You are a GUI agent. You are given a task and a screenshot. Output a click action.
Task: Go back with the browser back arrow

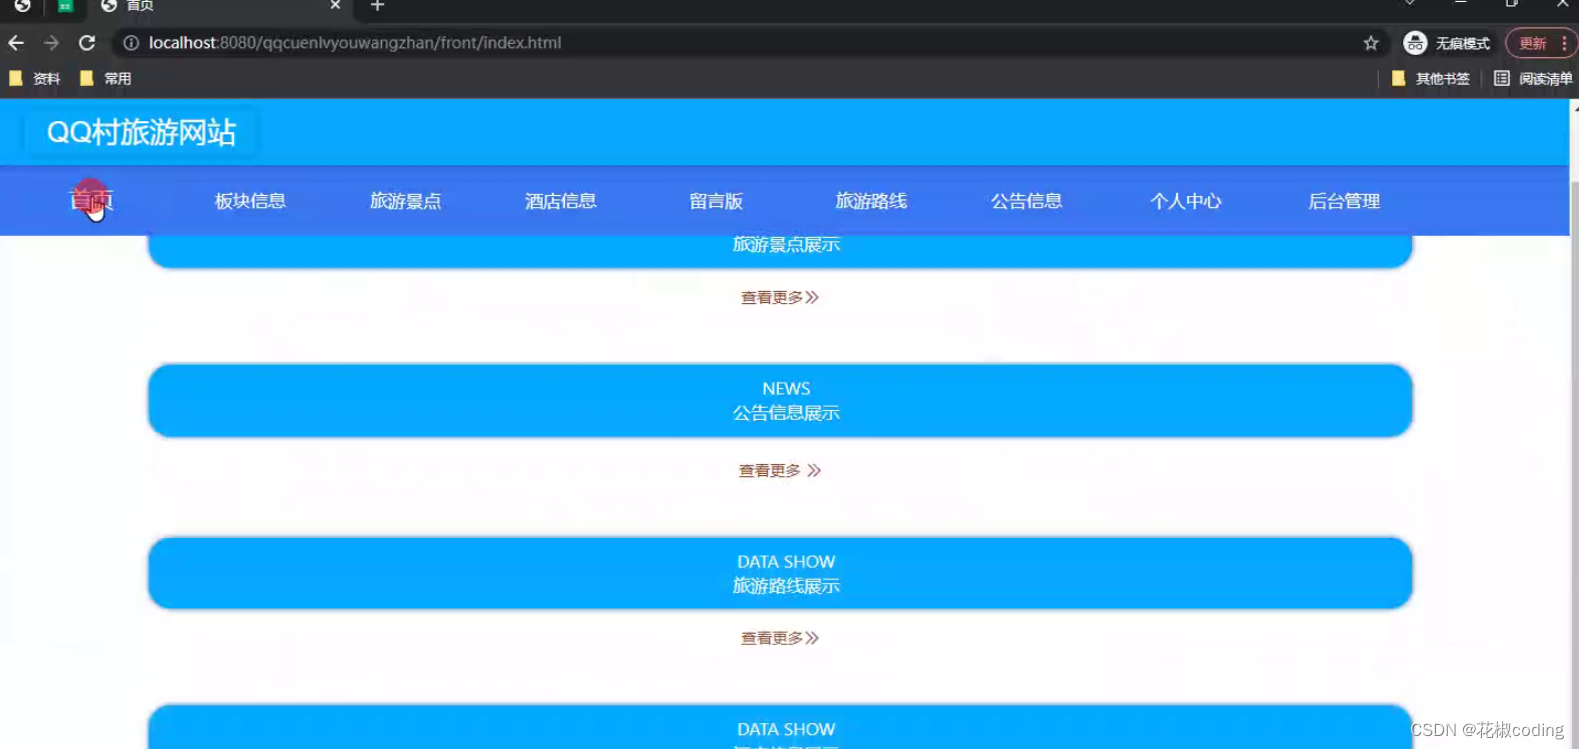pyautogui.click(x=16, y=43)
